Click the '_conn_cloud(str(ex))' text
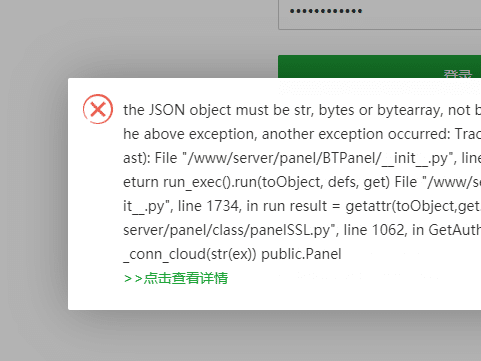Screen dimensions: 481x361 190,254
